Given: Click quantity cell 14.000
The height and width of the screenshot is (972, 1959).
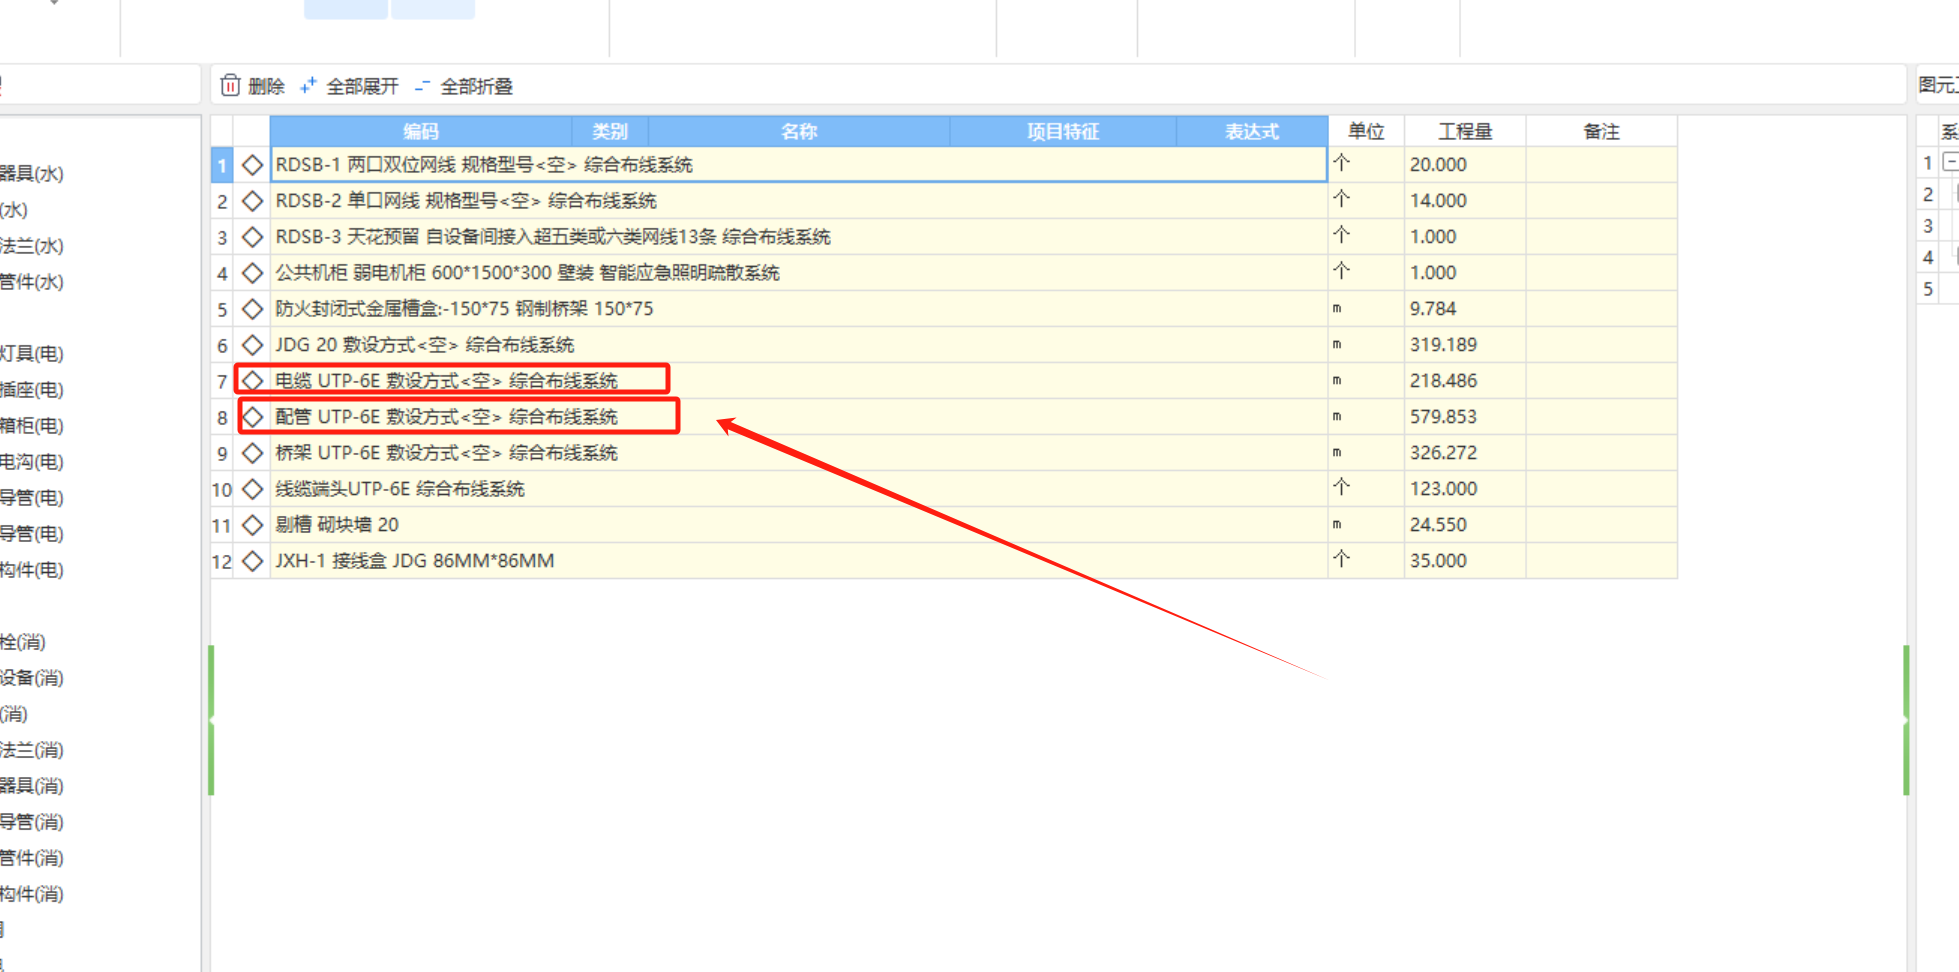Looking at the screenshot, I should tap(1465, 201).
